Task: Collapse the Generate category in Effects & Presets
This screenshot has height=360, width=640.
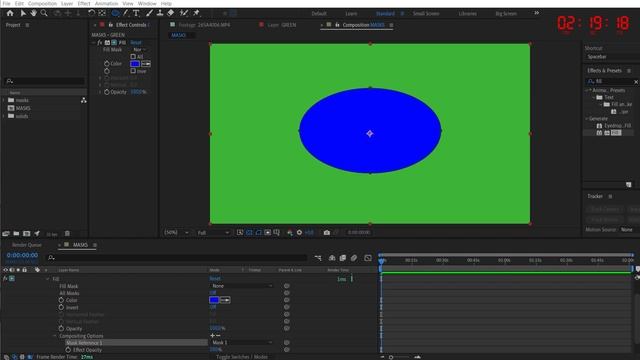Action: pyautogui.click(x=587, y=118)
